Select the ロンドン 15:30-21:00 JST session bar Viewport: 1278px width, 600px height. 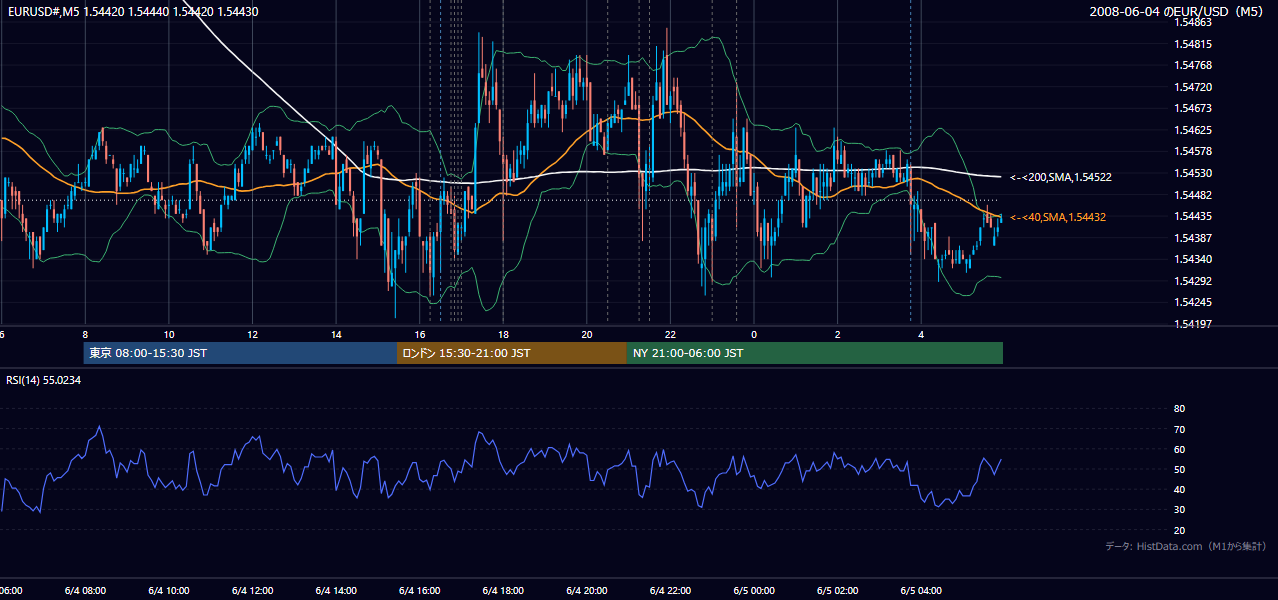click(x=512, y=353)
